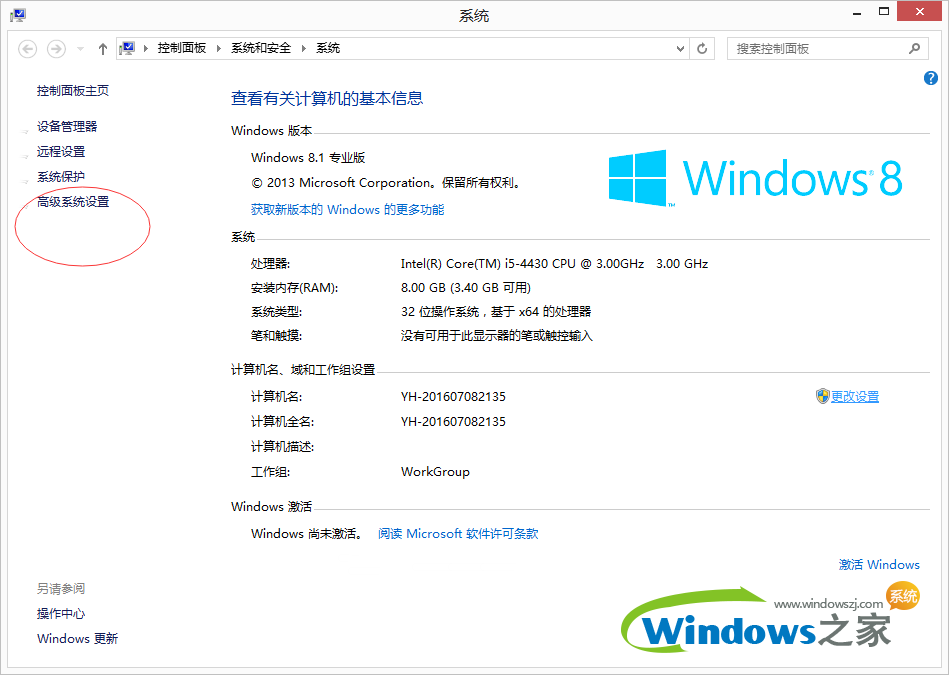Maximize the 系统 window
Viewport: 949px width, 675px height.
tap(884, 12)
